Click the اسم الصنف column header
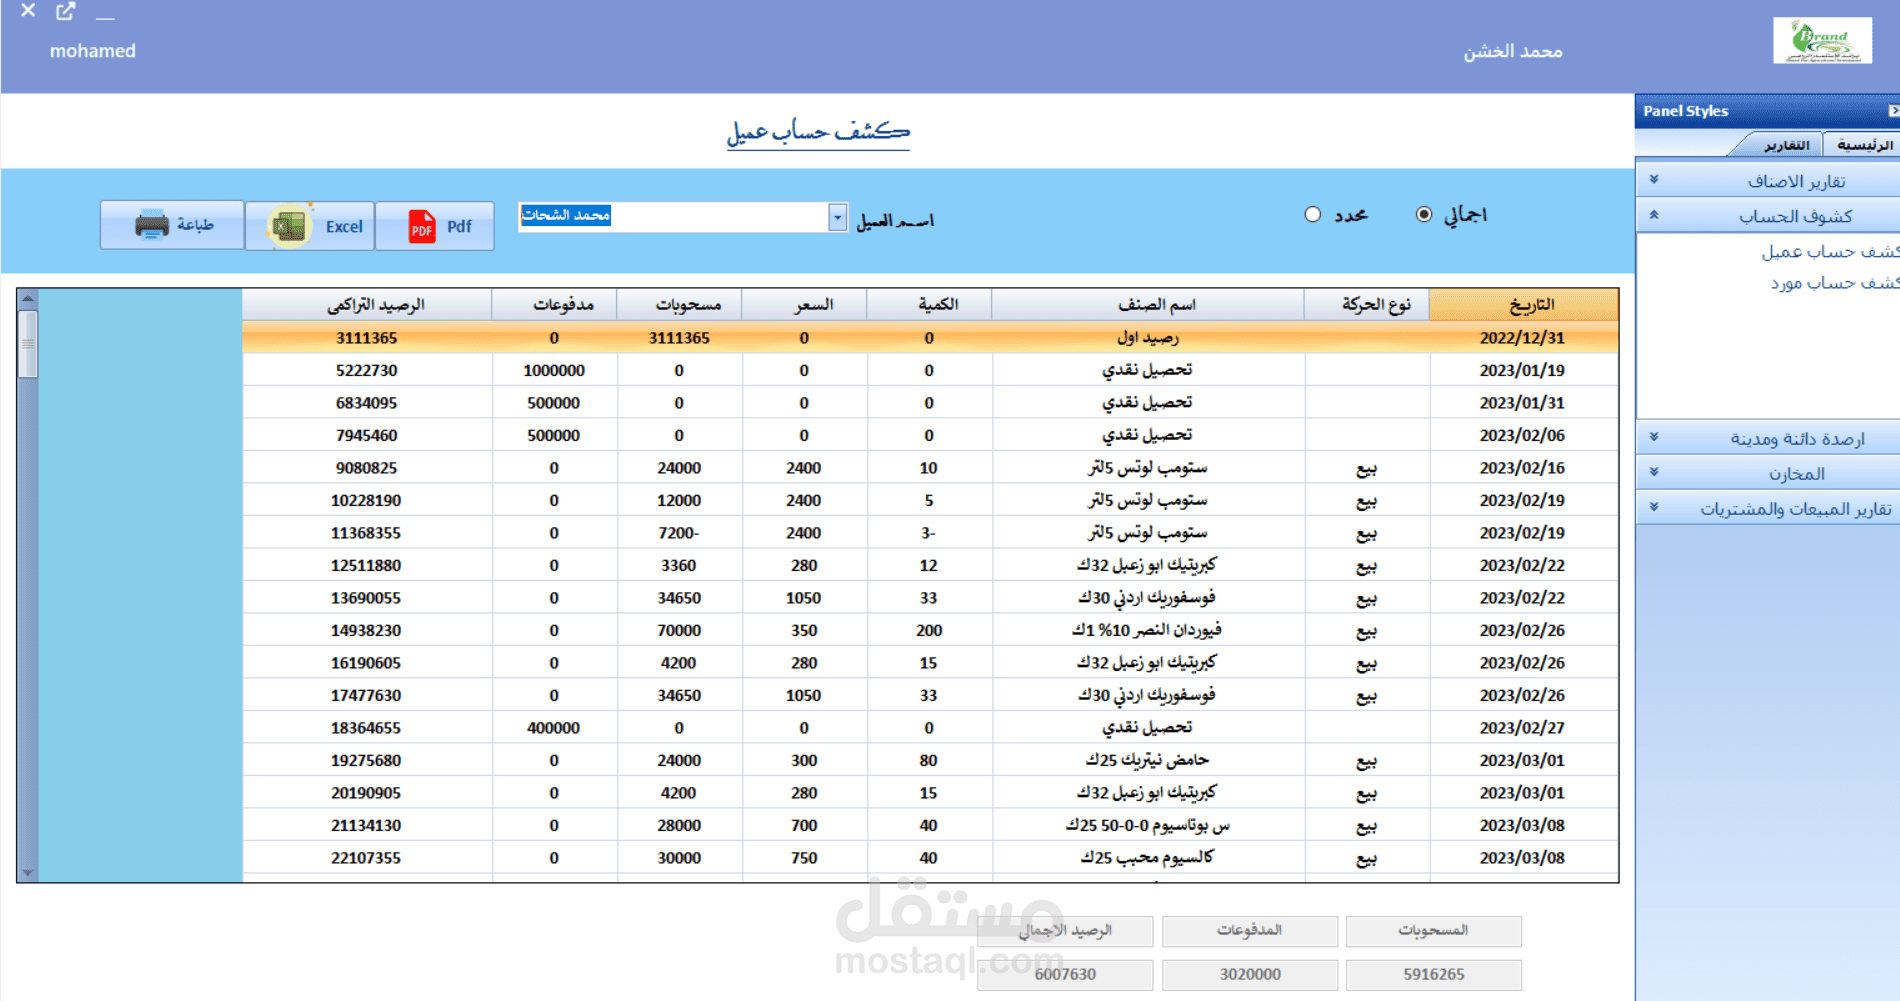Image resolution: width=1900 pixels, height=1001 pixels. coord(1148,305)
